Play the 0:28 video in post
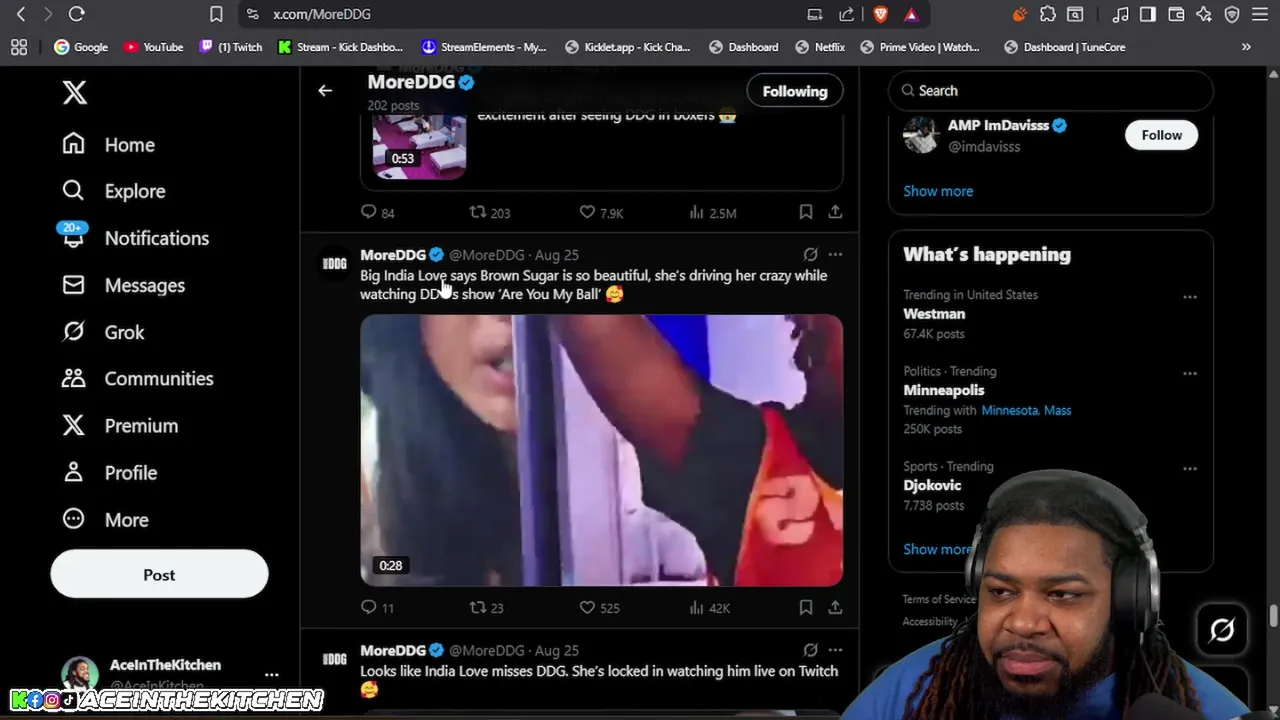This screenshot has height=720, width=1280. (602, 450)
